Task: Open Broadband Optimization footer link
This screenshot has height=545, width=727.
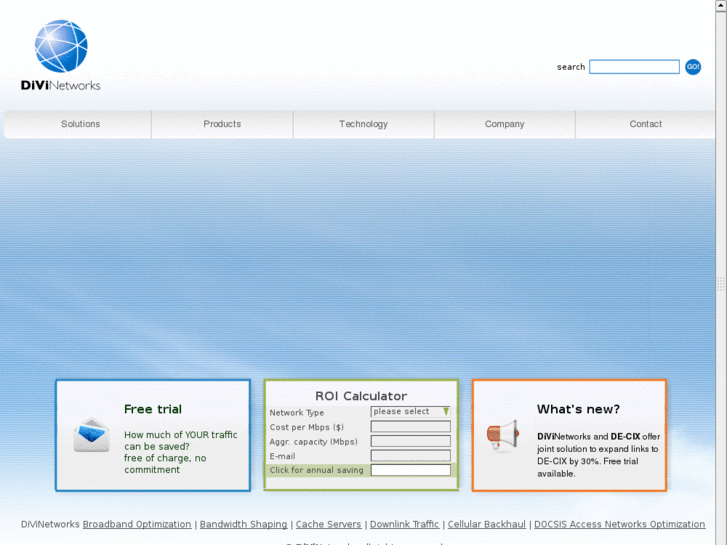Action: [137, 524]
